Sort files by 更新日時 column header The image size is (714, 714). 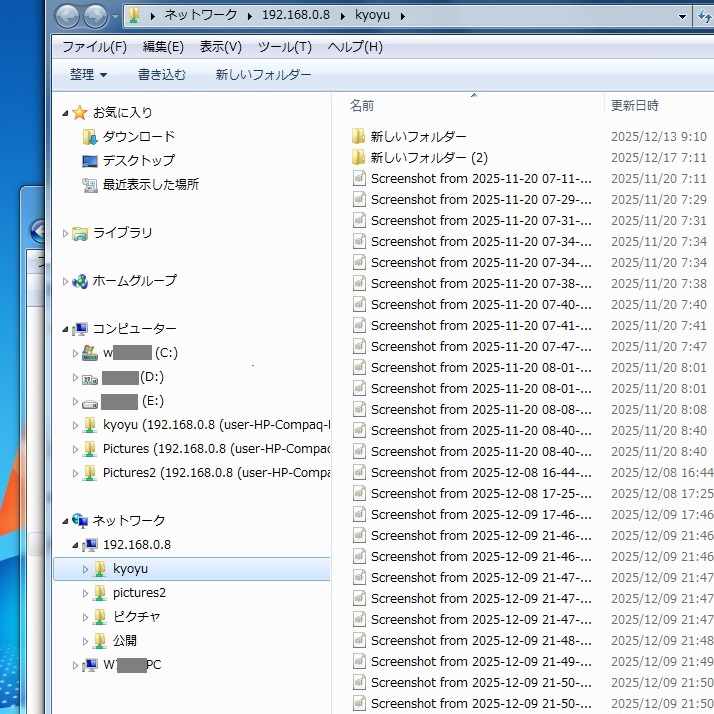click(635, 105)
